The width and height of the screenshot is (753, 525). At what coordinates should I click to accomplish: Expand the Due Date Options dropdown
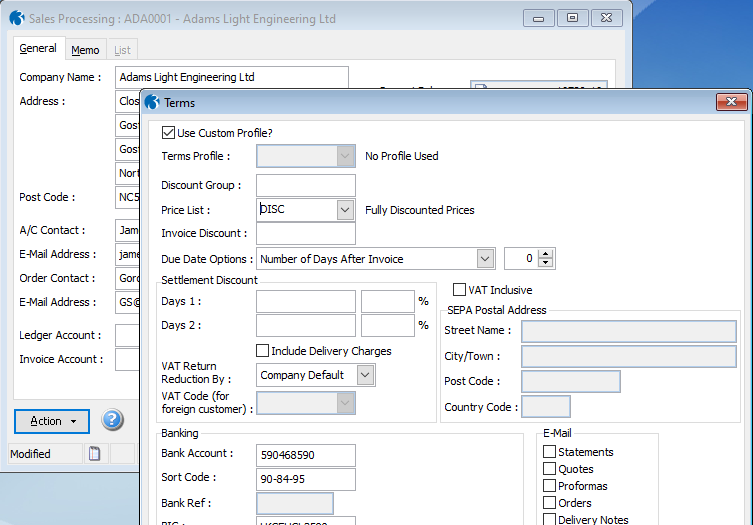[485, 259]
